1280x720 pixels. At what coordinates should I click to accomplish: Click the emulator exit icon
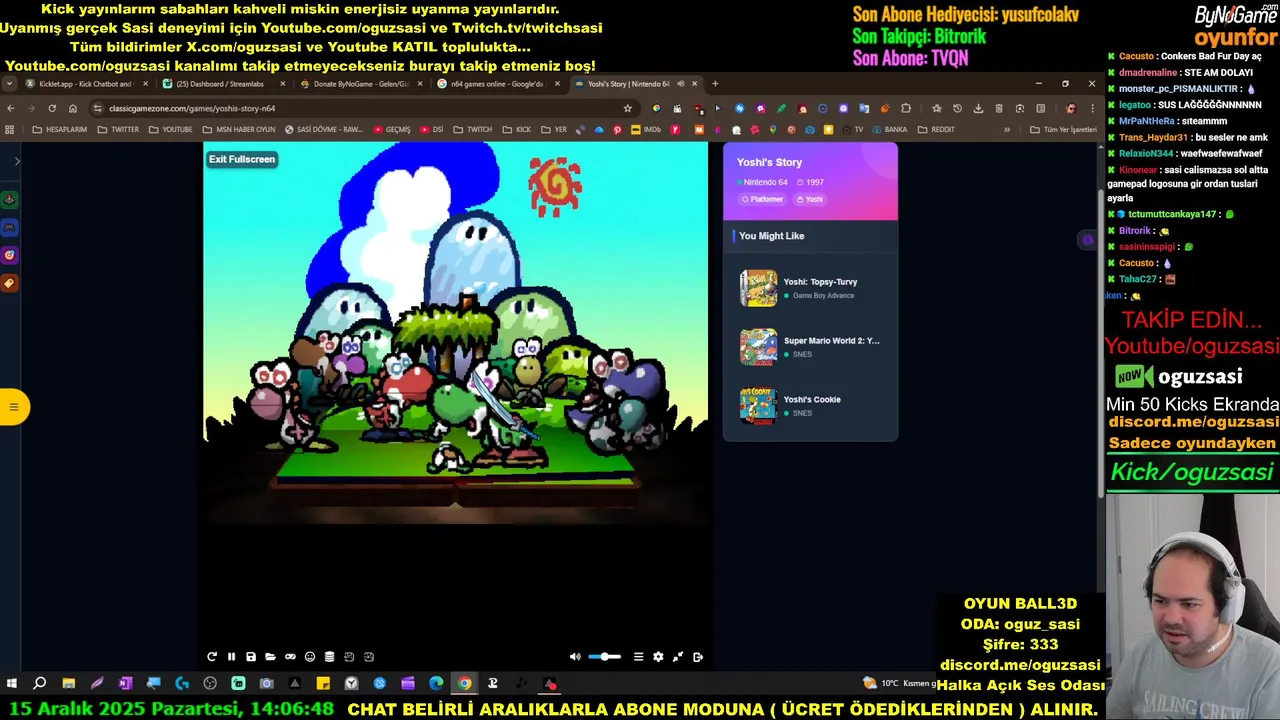[x=698, y=657]
